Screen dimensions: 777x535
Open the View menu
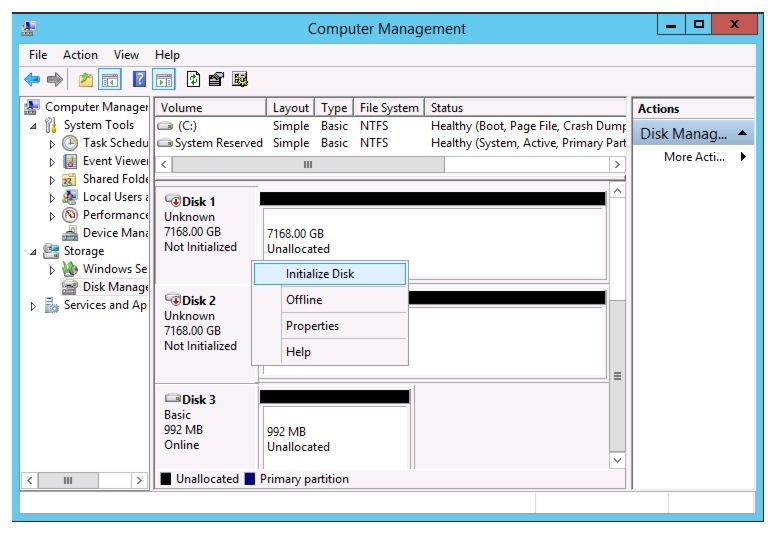click(126, 54)
